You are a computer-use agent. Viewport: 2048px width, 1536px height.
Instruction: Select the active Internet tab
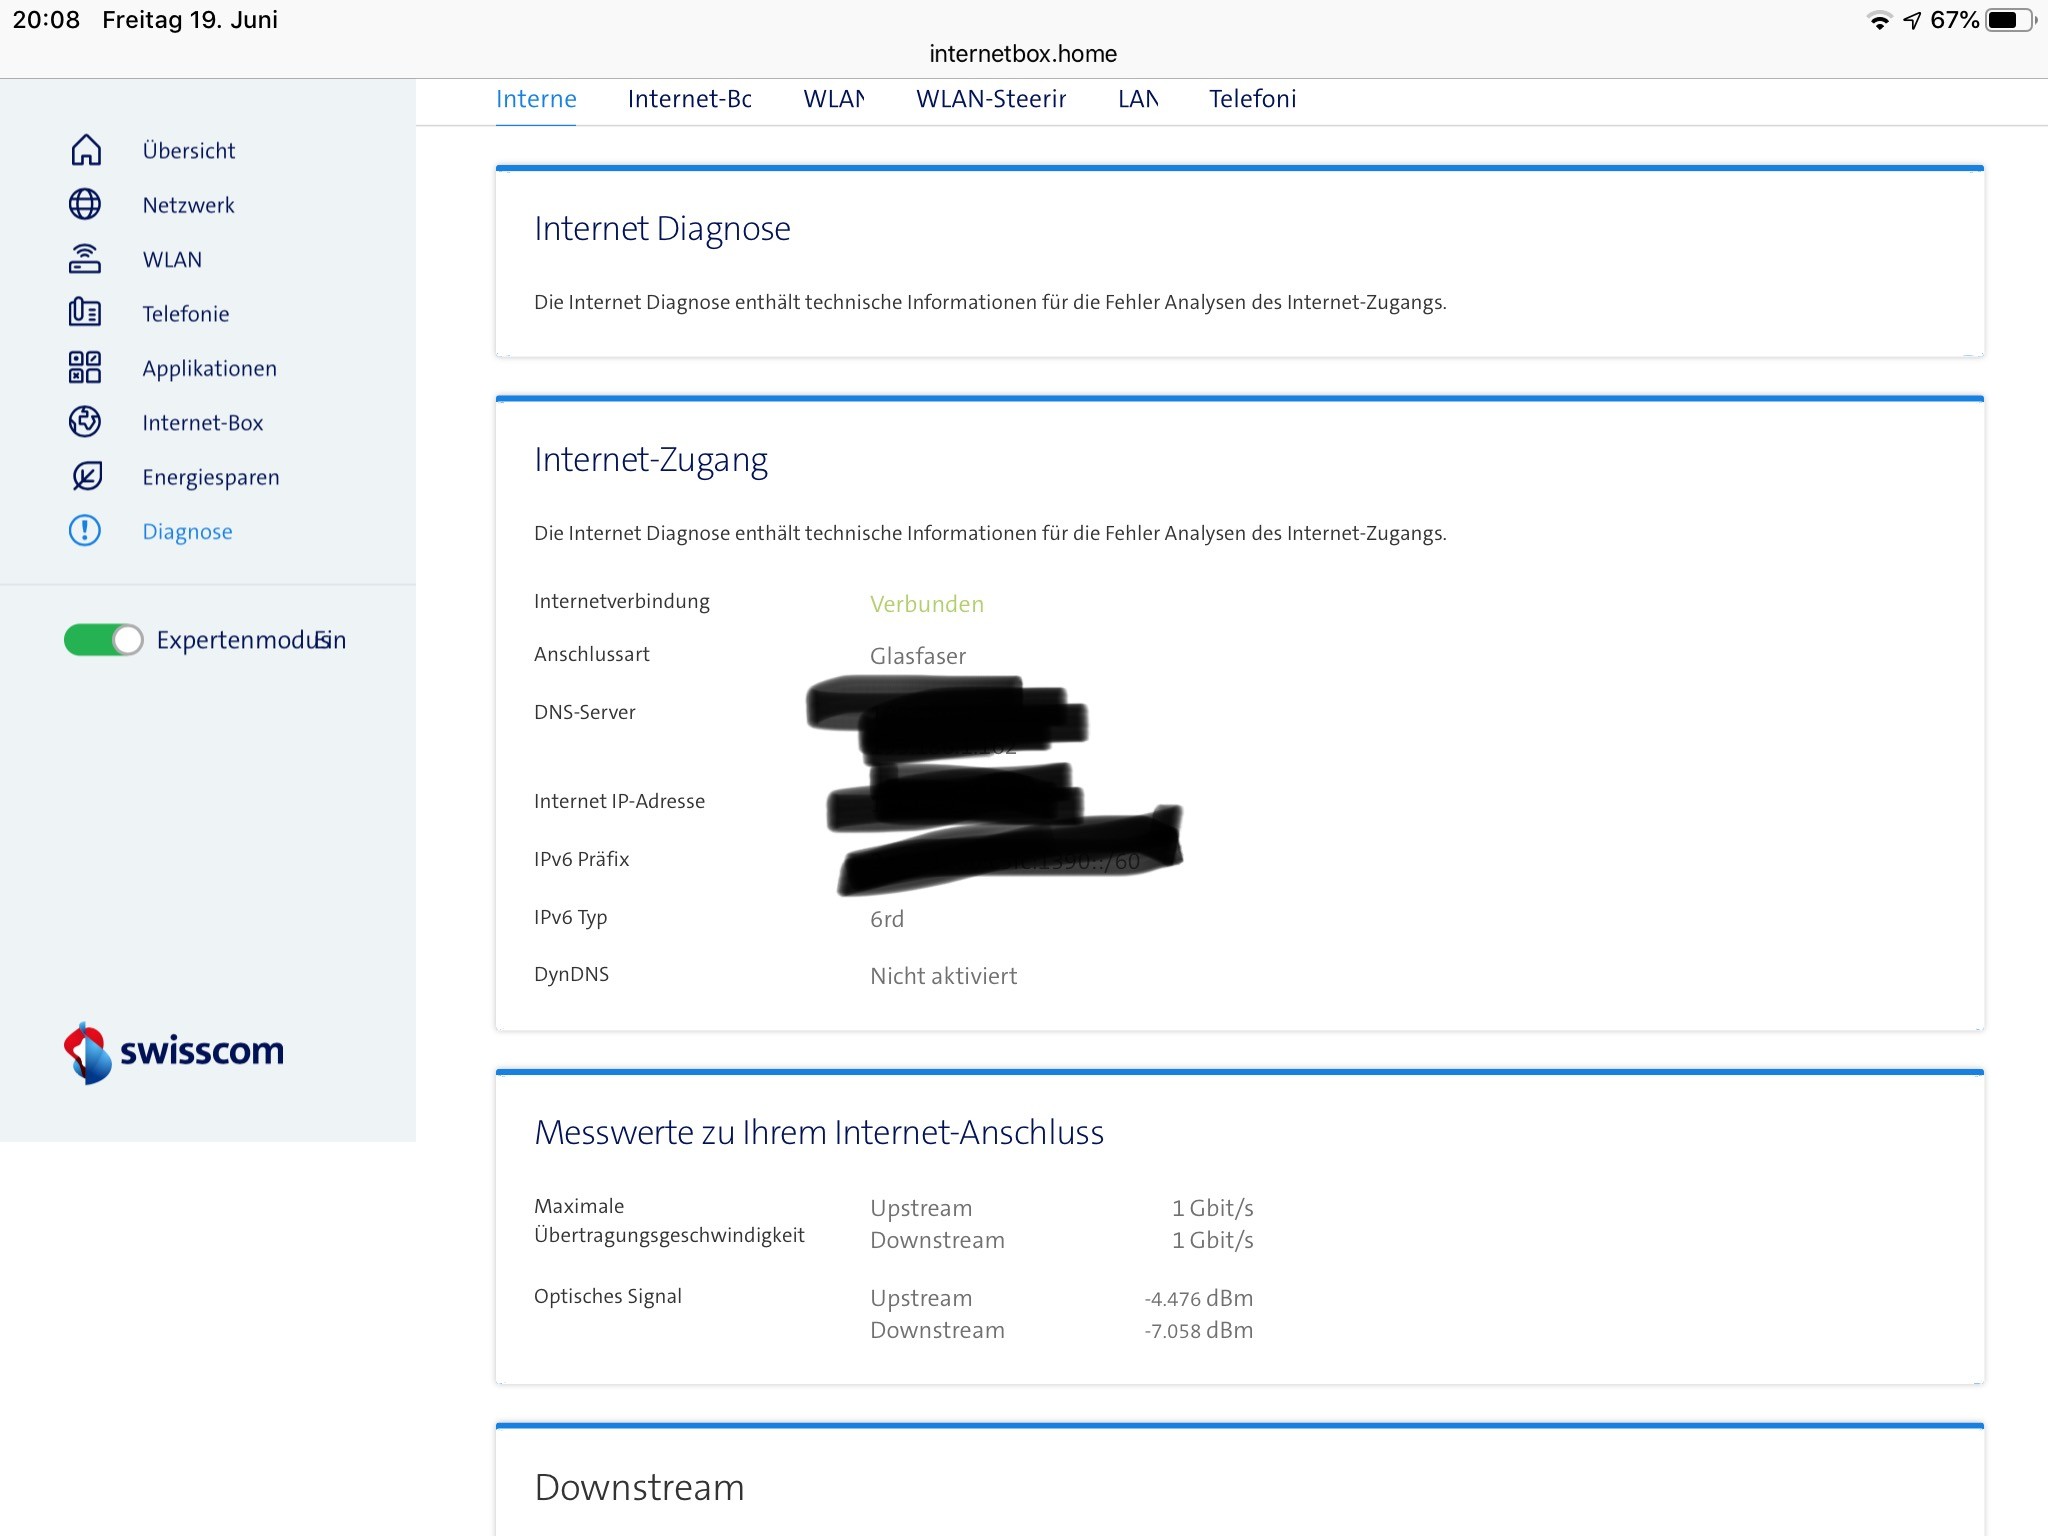point(536,99)
